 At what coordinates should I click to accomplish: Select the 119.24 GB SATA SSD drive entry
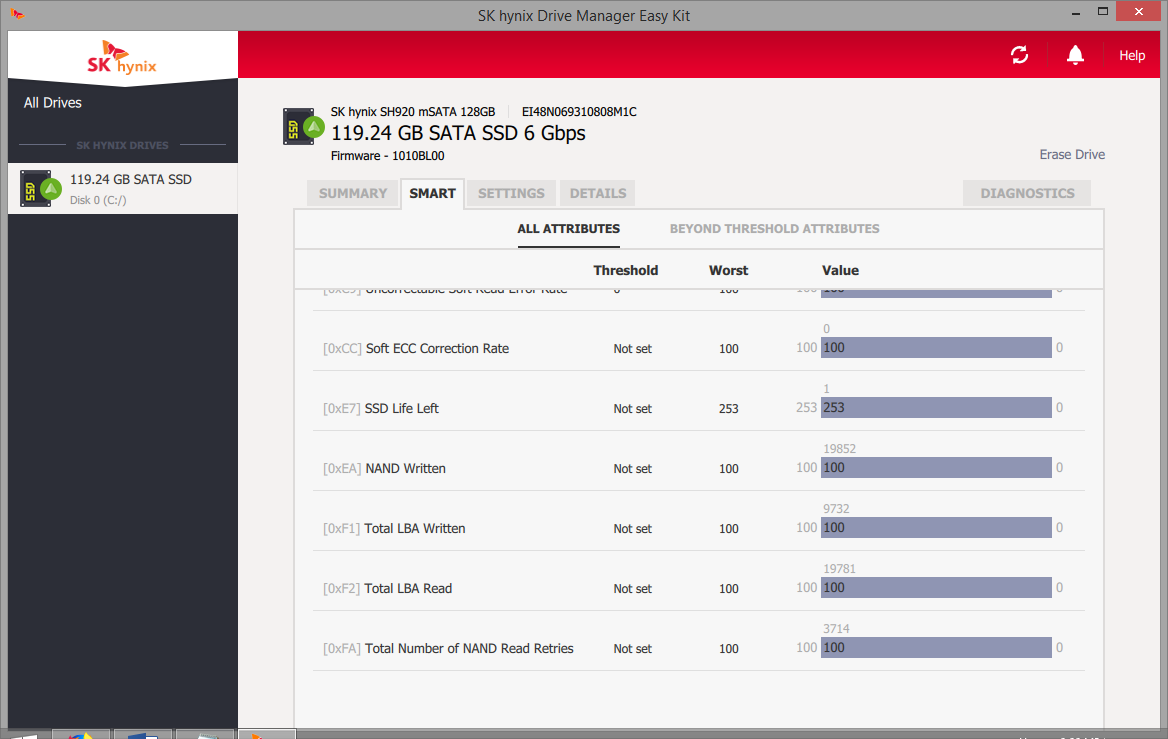(x=123, y=188)
